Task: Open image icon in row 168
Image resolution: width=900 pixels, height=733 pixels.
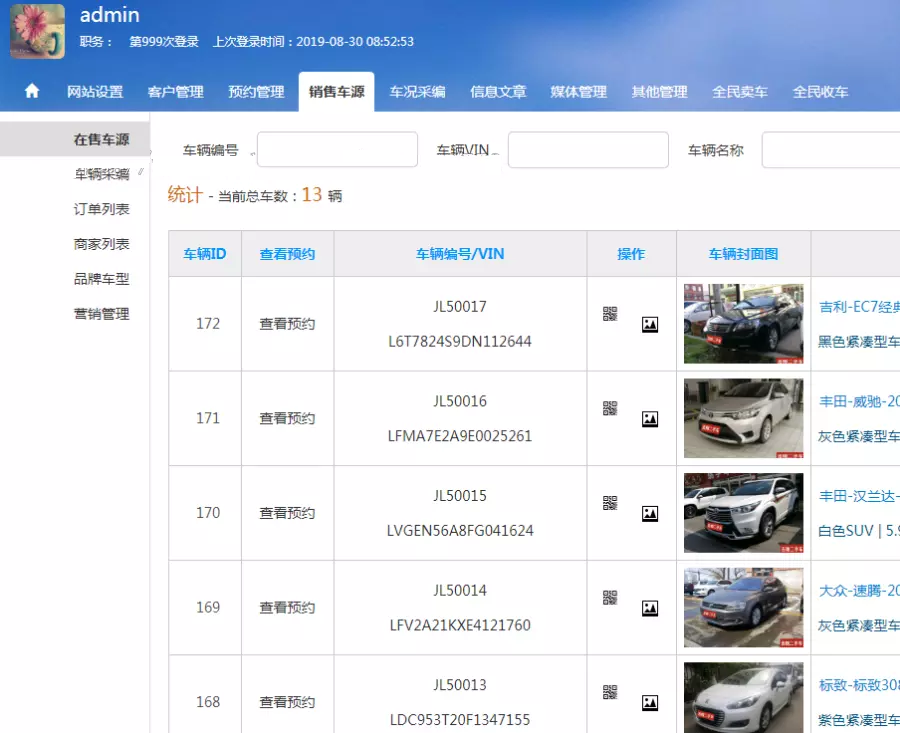Action: pyautogui.click(x=650, y=703)
